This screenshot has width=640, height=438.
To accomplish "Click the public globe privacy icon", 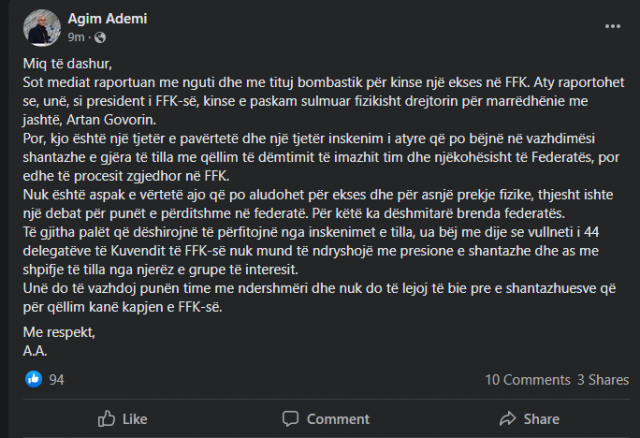I will (99, 36).
